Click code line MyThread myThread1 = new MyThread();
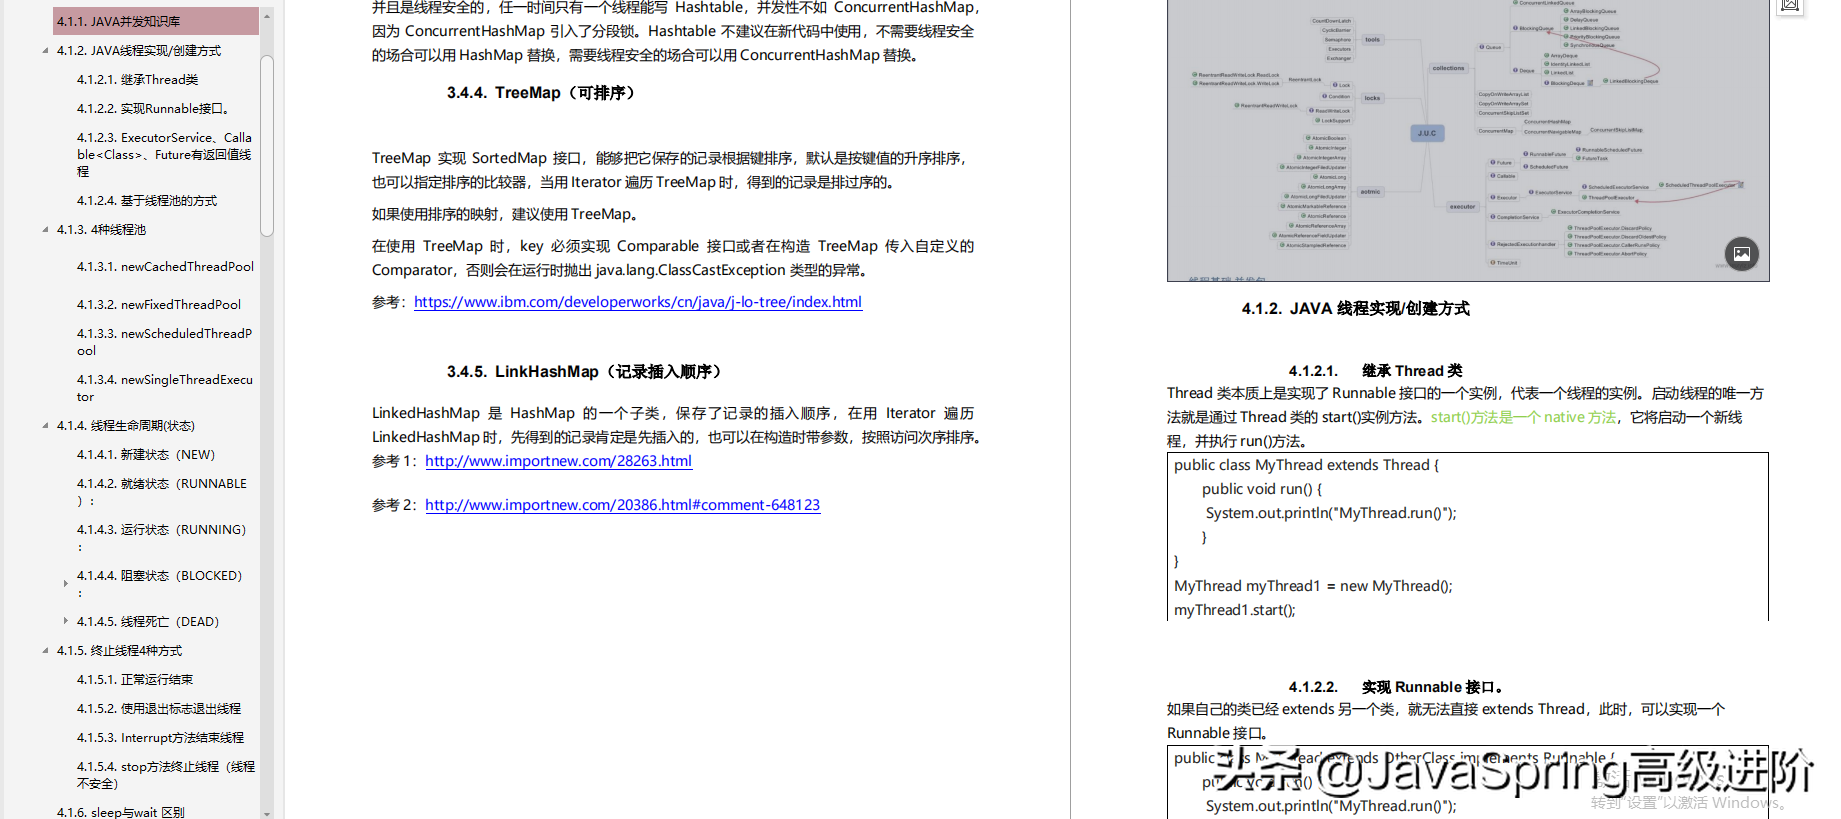Viewport: 1841px width, 819px height. (x=1313, y=586)
